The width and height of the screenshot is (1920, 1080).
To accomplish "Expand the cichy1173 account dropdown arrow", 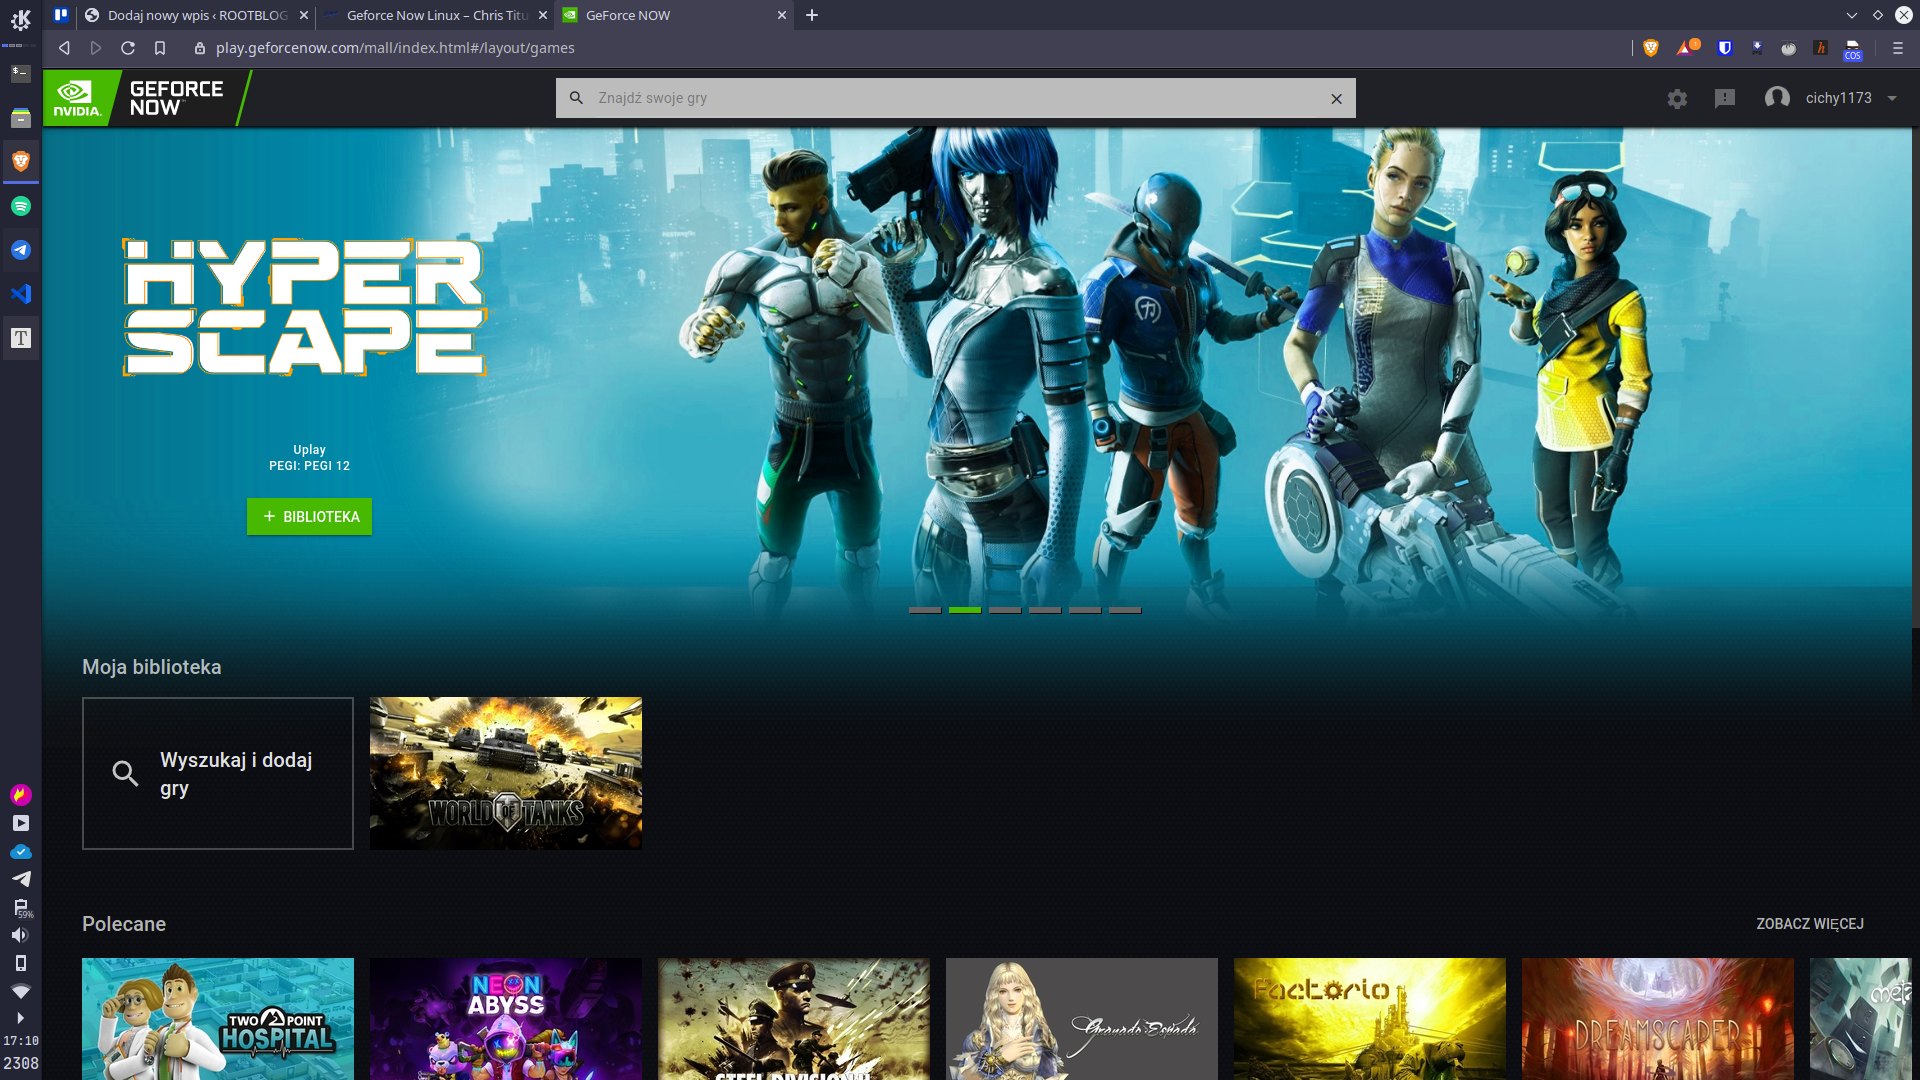I will tap(1892, 98).
